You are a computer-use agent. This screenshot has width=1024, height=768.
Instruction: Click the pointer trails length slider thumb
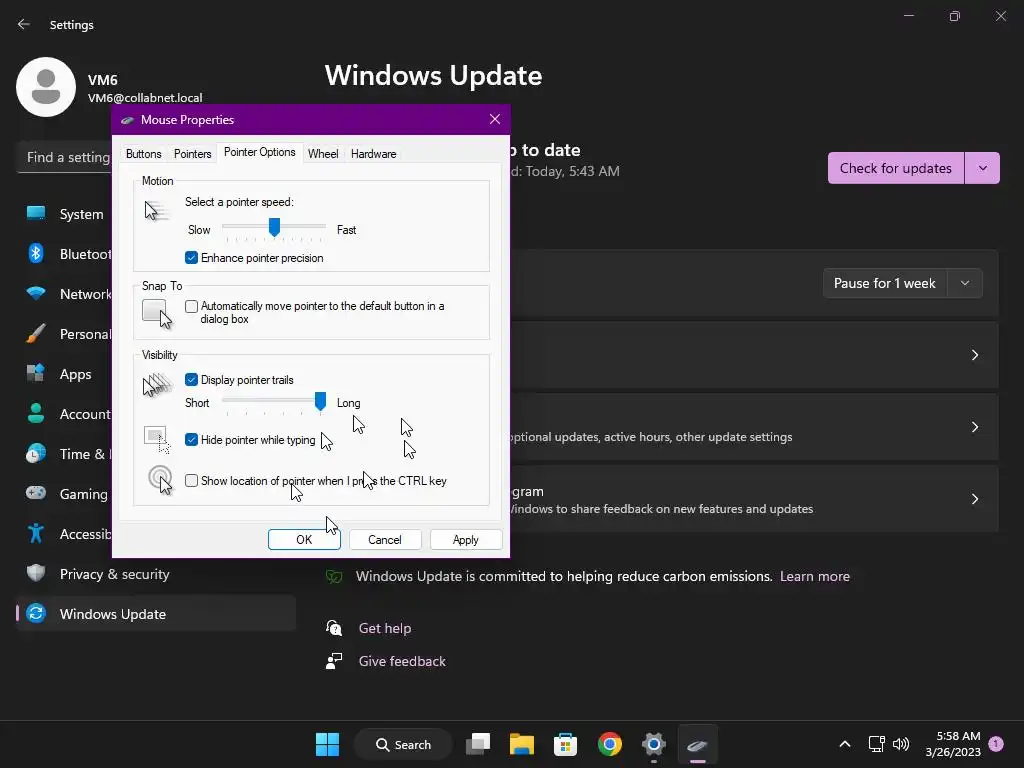[320, 401]
